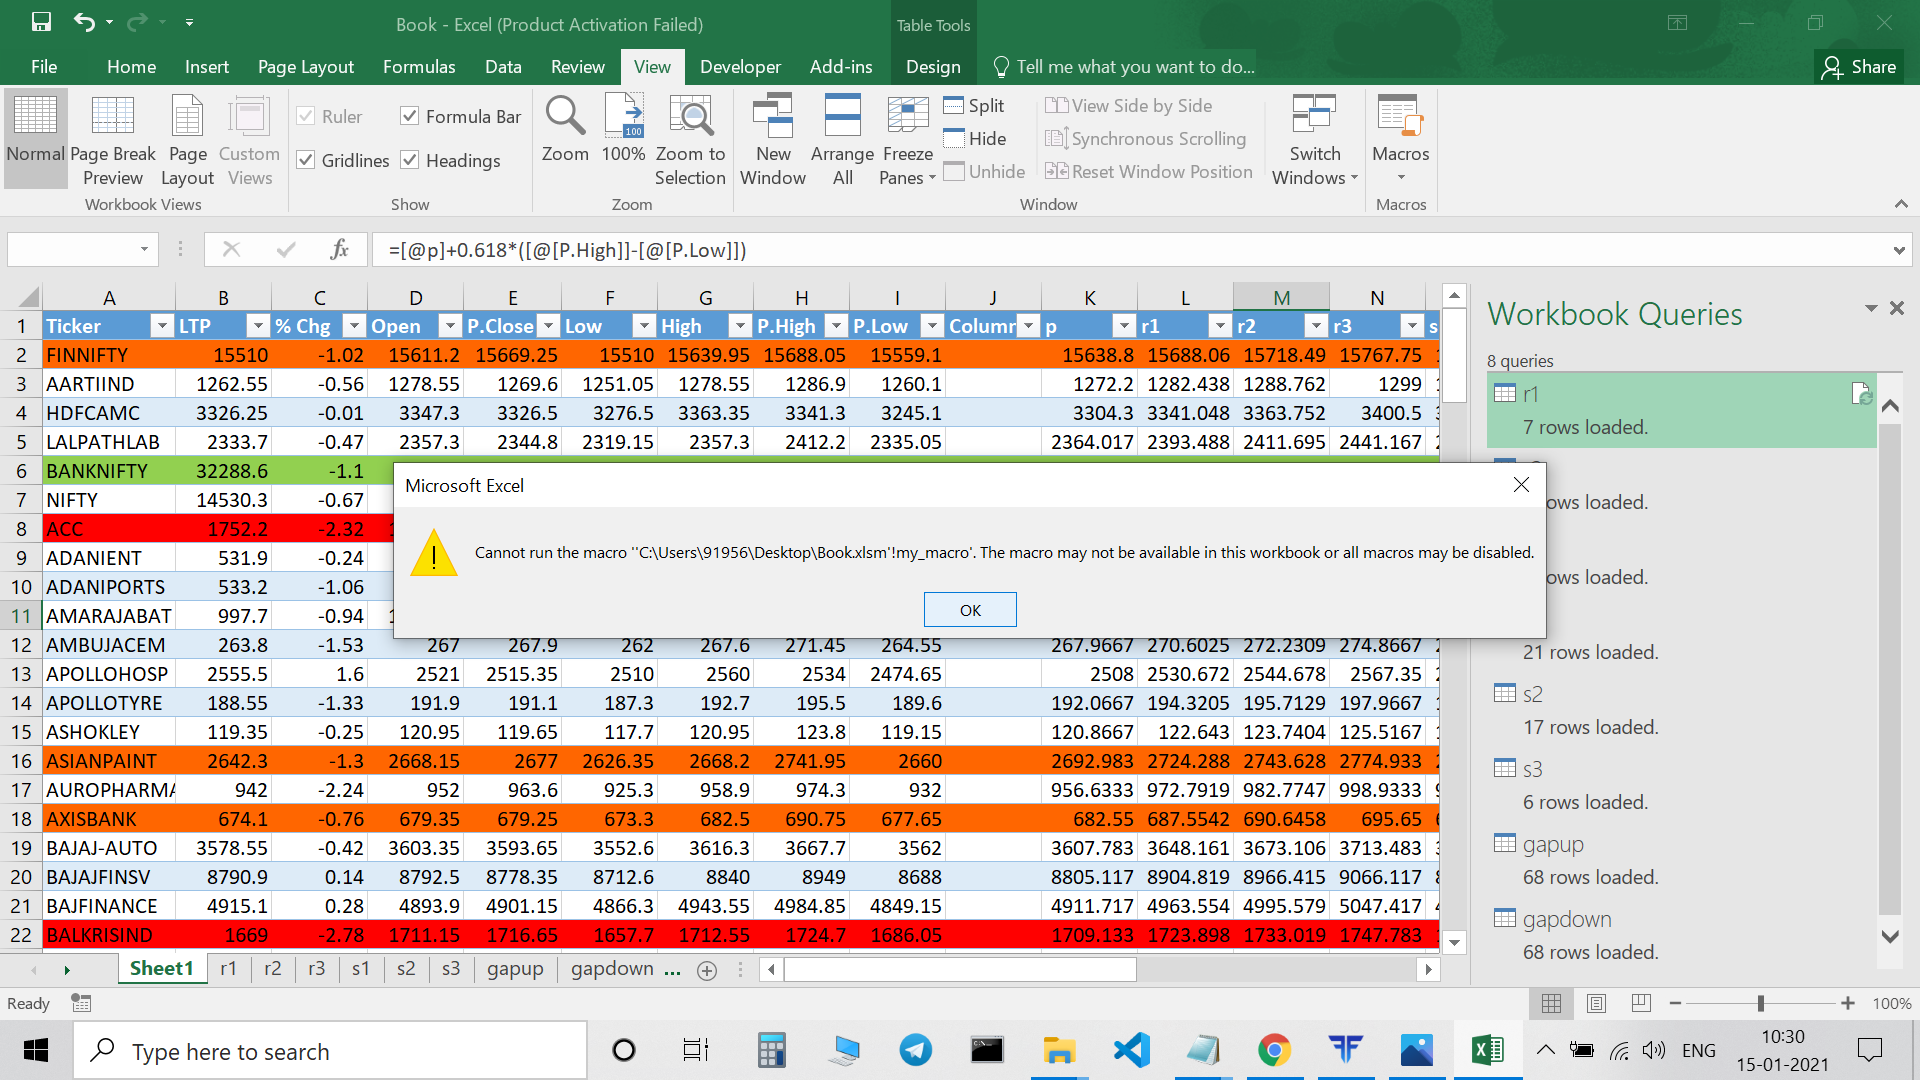Click the Share button
The height and width of the screenshot is (1080, 1920).
click(x=1859, y=67)
